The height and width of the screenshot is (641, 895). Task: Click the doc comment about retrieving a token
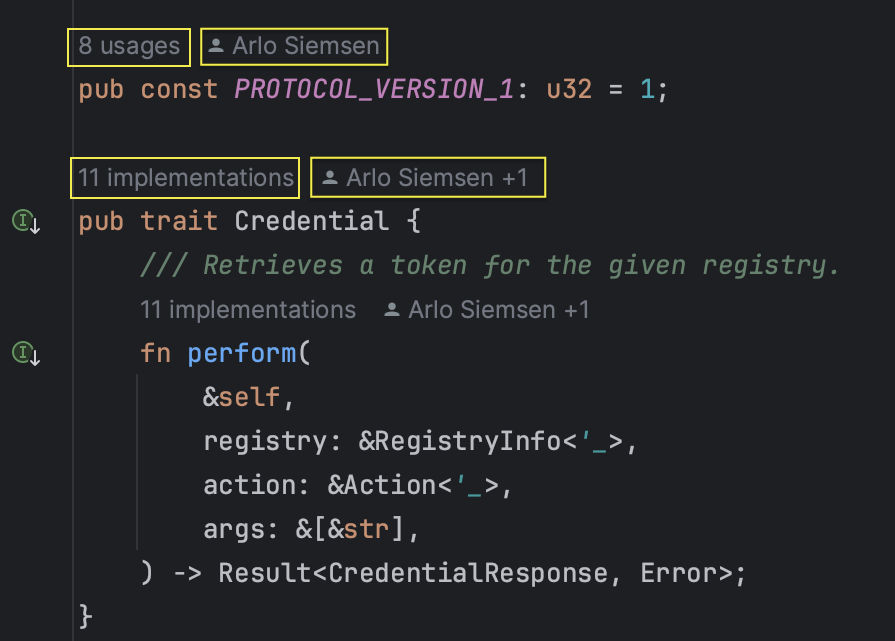pyautogui.click(x=490, y=264)
